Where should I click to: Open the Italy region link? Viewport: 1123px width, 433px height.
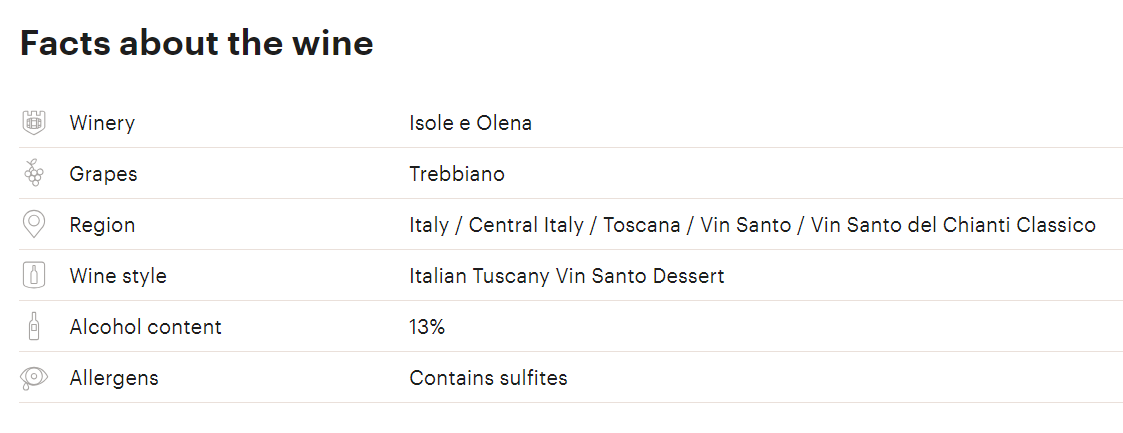pos(429,225)
